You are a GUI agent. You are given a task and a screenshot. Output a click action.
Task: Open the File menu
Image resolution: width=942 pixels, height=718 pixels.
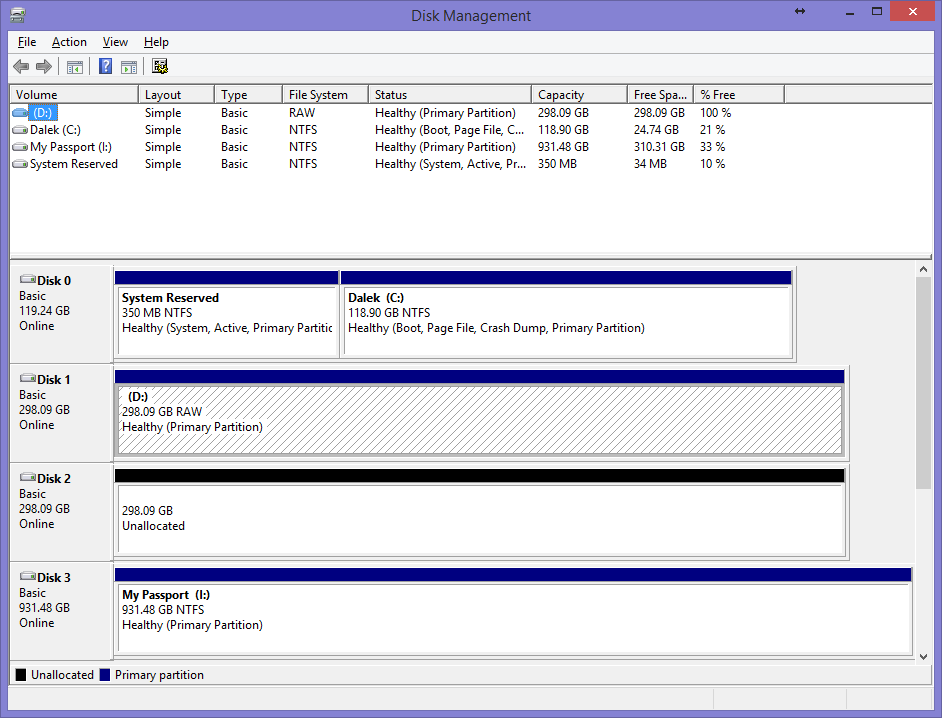click(x=27, y=42)
